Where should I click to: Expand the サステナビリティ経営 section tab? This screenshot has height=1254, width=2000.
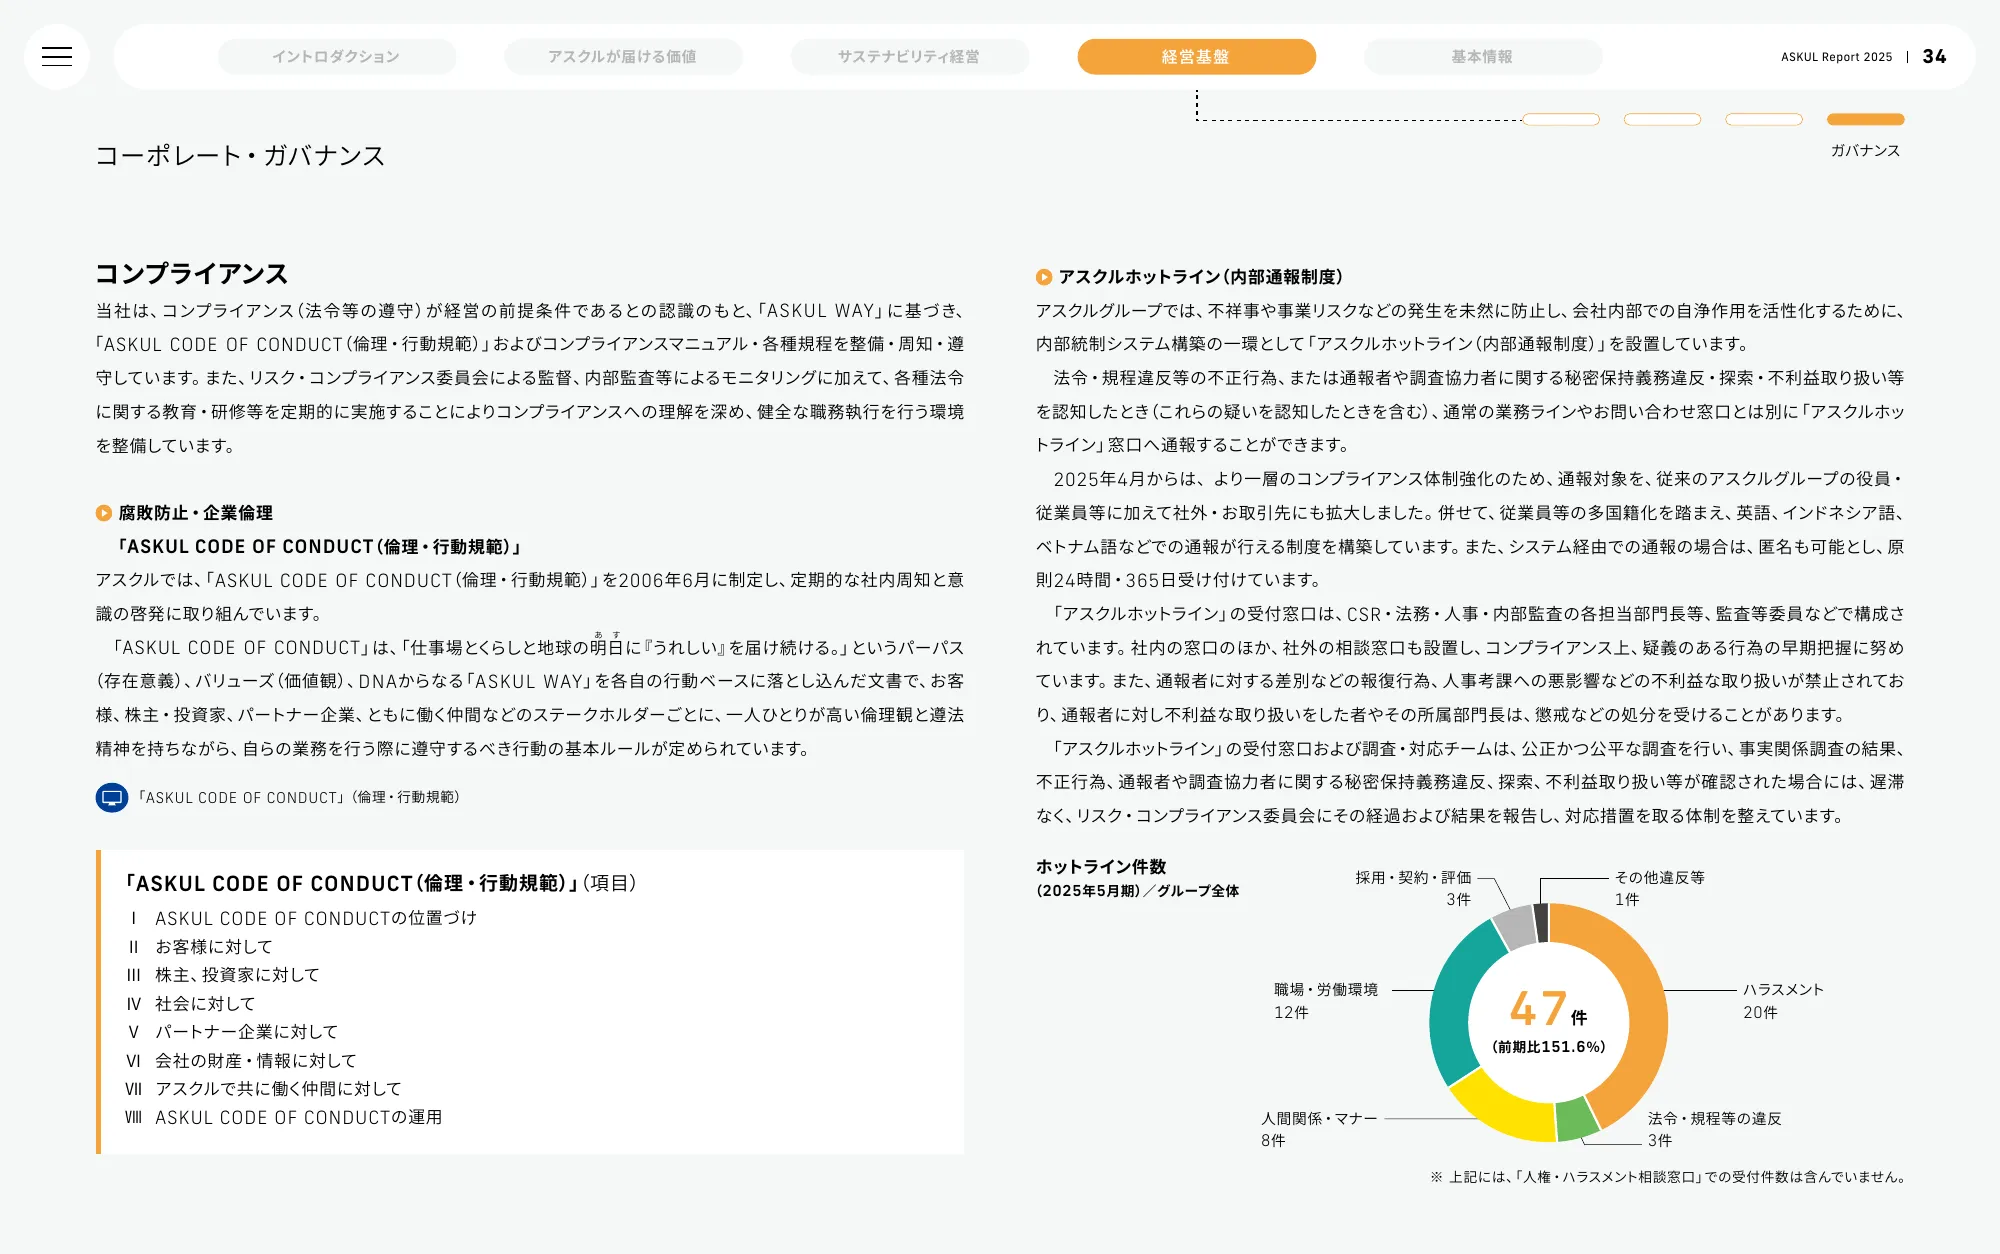point(910,57)
